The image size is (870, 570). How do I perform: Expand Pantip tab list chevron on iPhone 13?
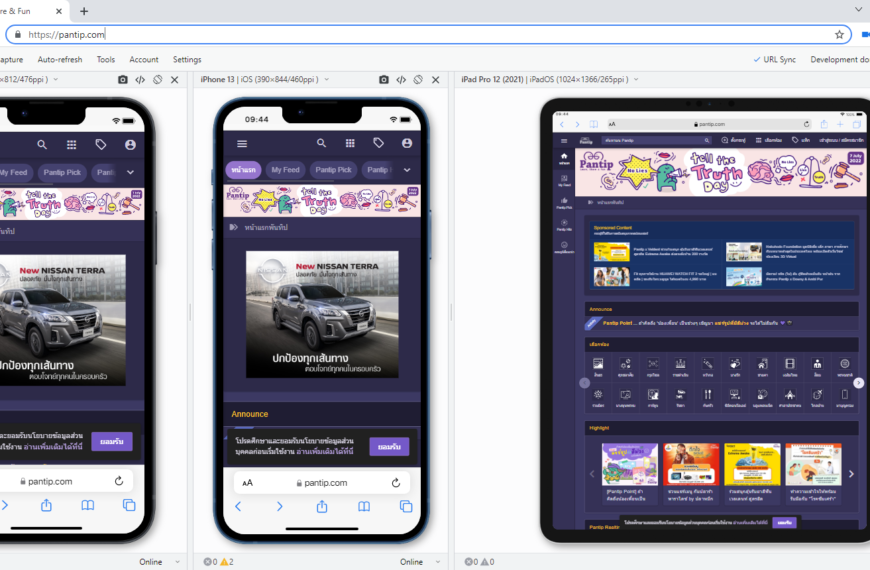click(407, 170)
